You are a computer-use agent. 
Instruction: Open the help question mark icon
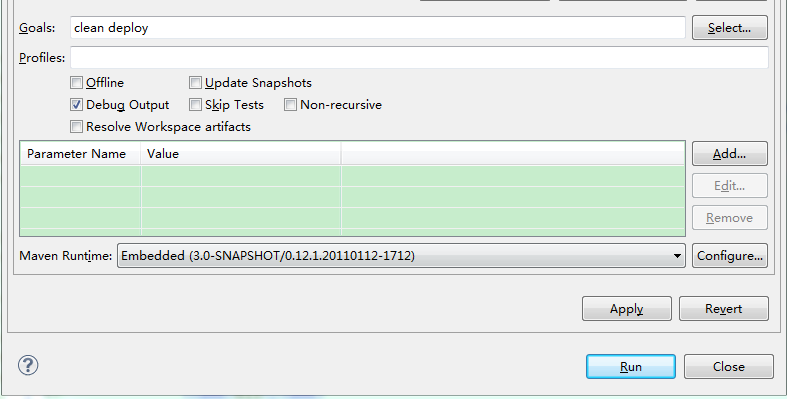tap(28, 365)
